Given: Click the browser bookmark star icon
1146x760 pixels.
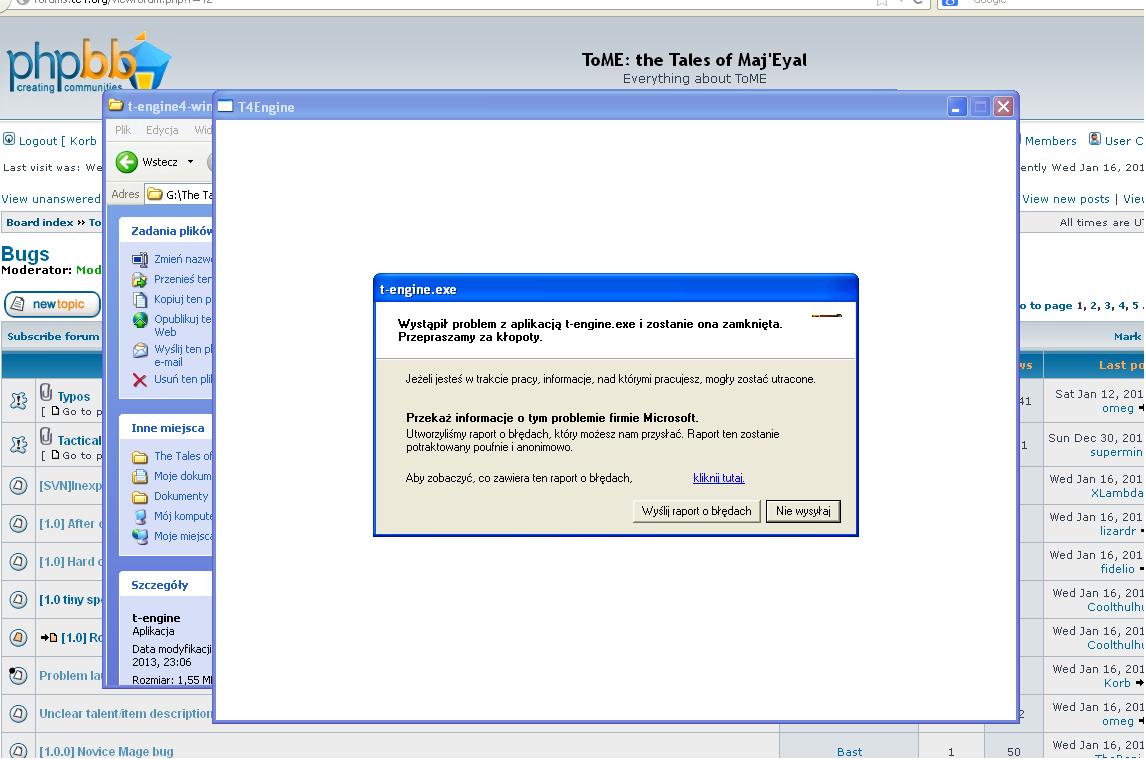Looking at the screenshot, I should pyautogui.click(x=882, y=2).
